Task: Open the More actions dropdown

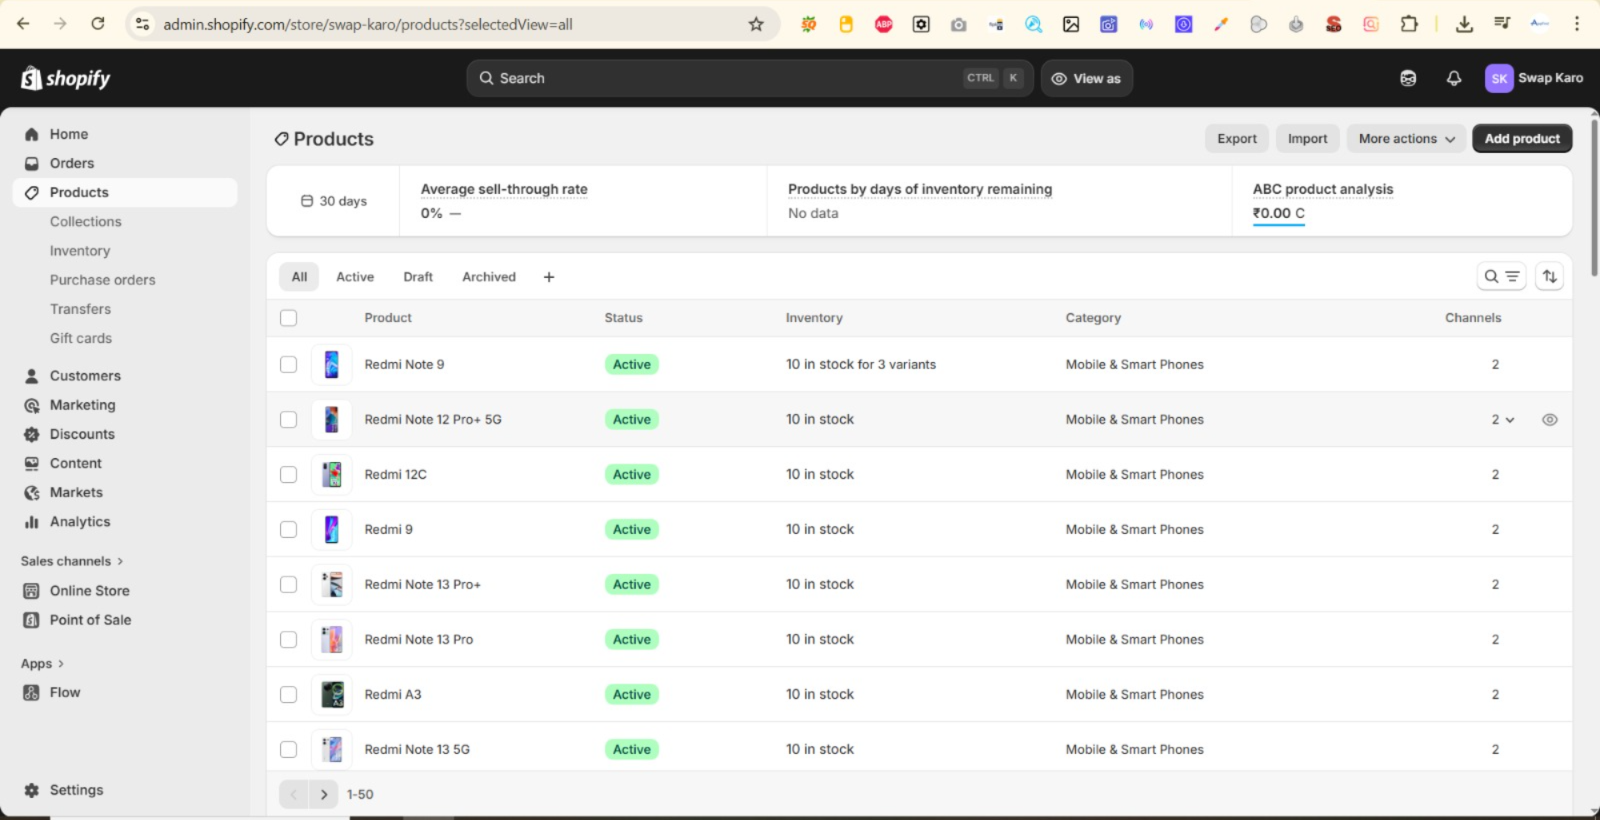Action: 1406,139
